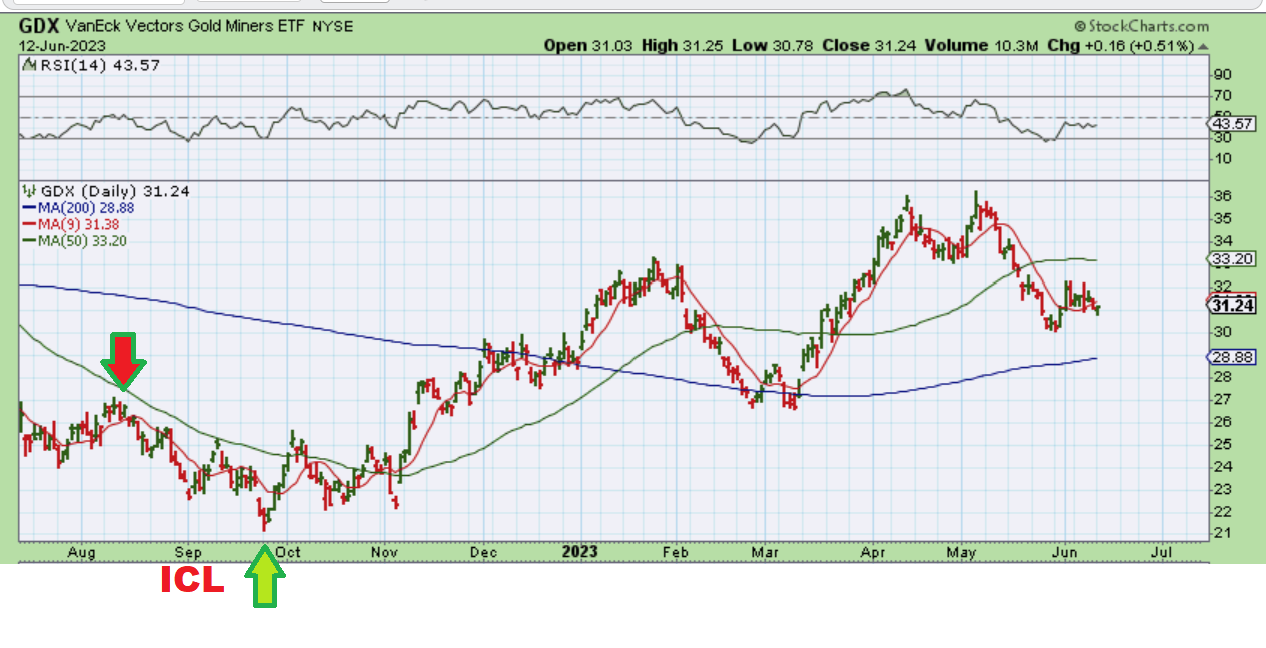This screenshot has width=1266, height=648.
Task: Click the 21 price axis label
Action: click(x=1221, y=533)
